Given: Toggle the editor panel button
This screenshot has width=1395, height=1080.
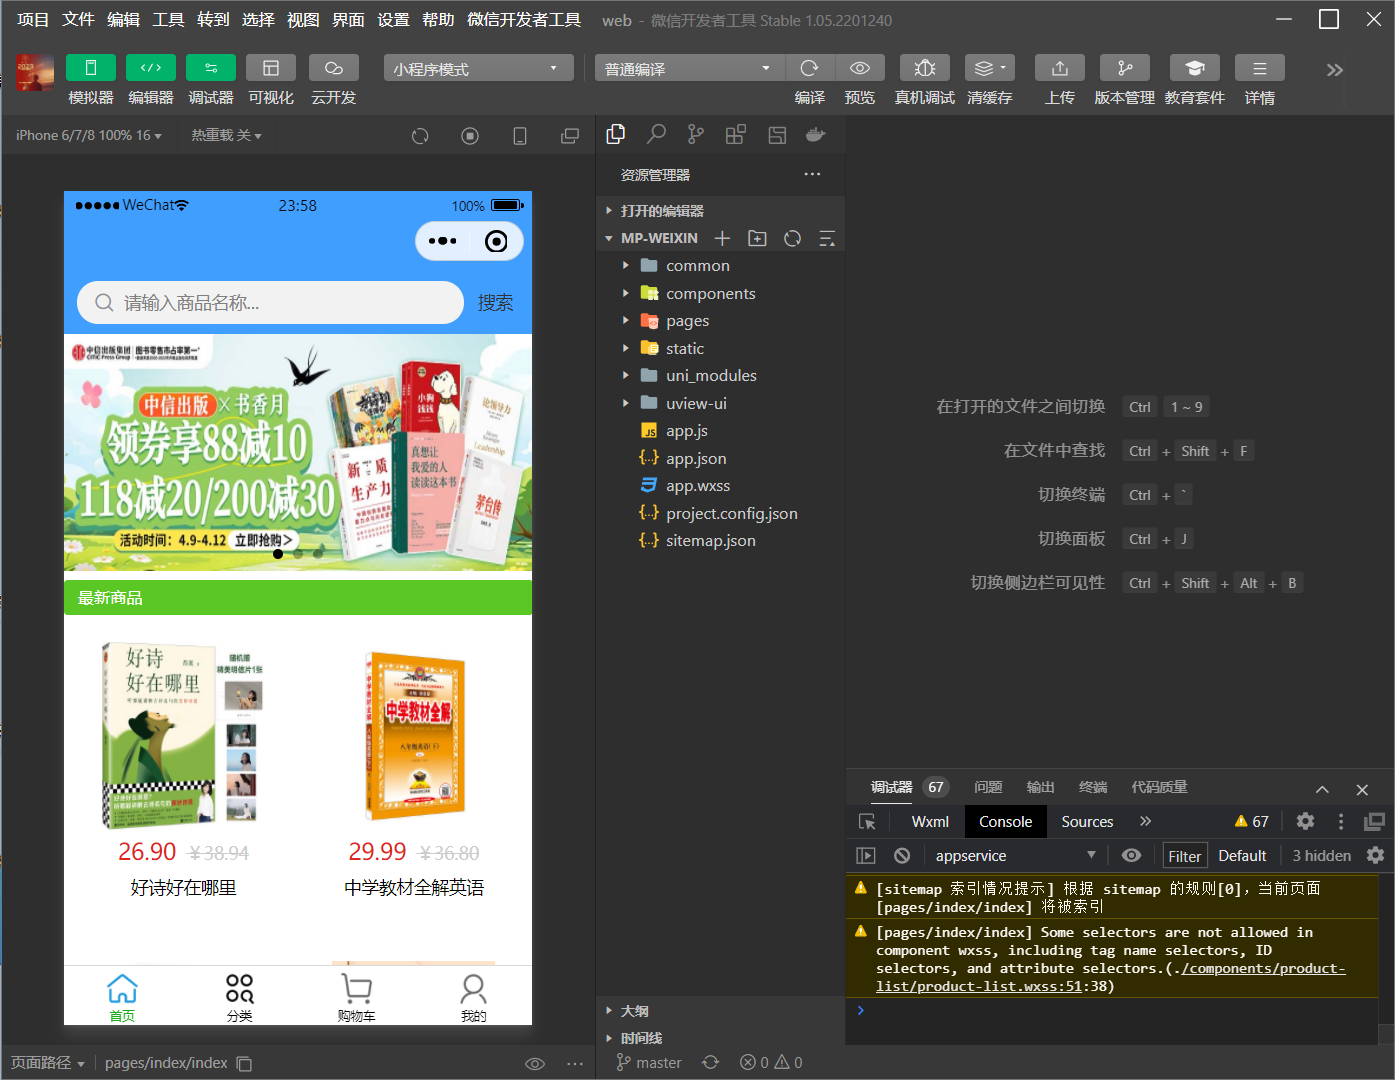Looking at the screenshot, I should [x=151, y=68].
